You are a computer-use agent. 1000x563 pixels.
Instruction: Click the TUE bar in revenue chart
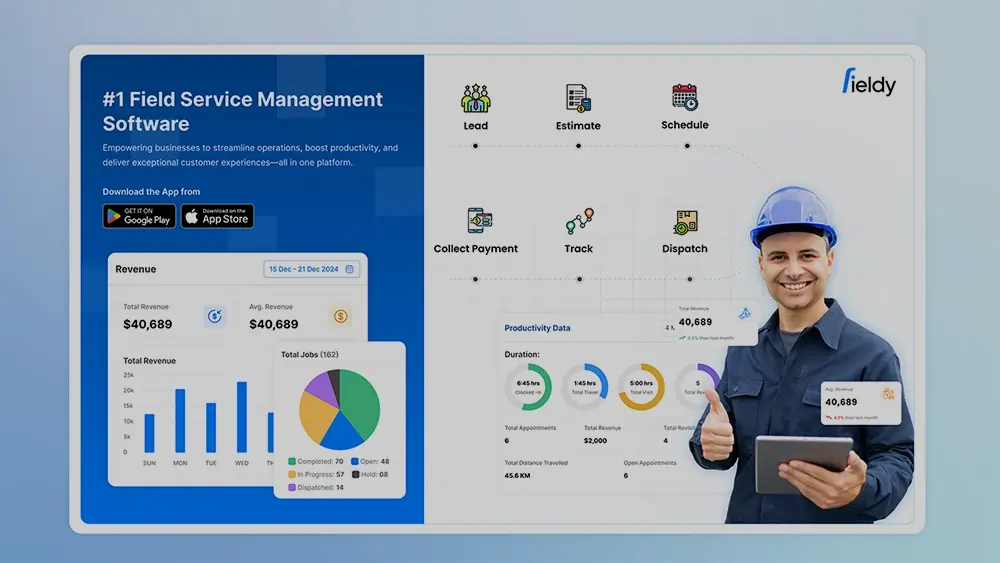211,427
